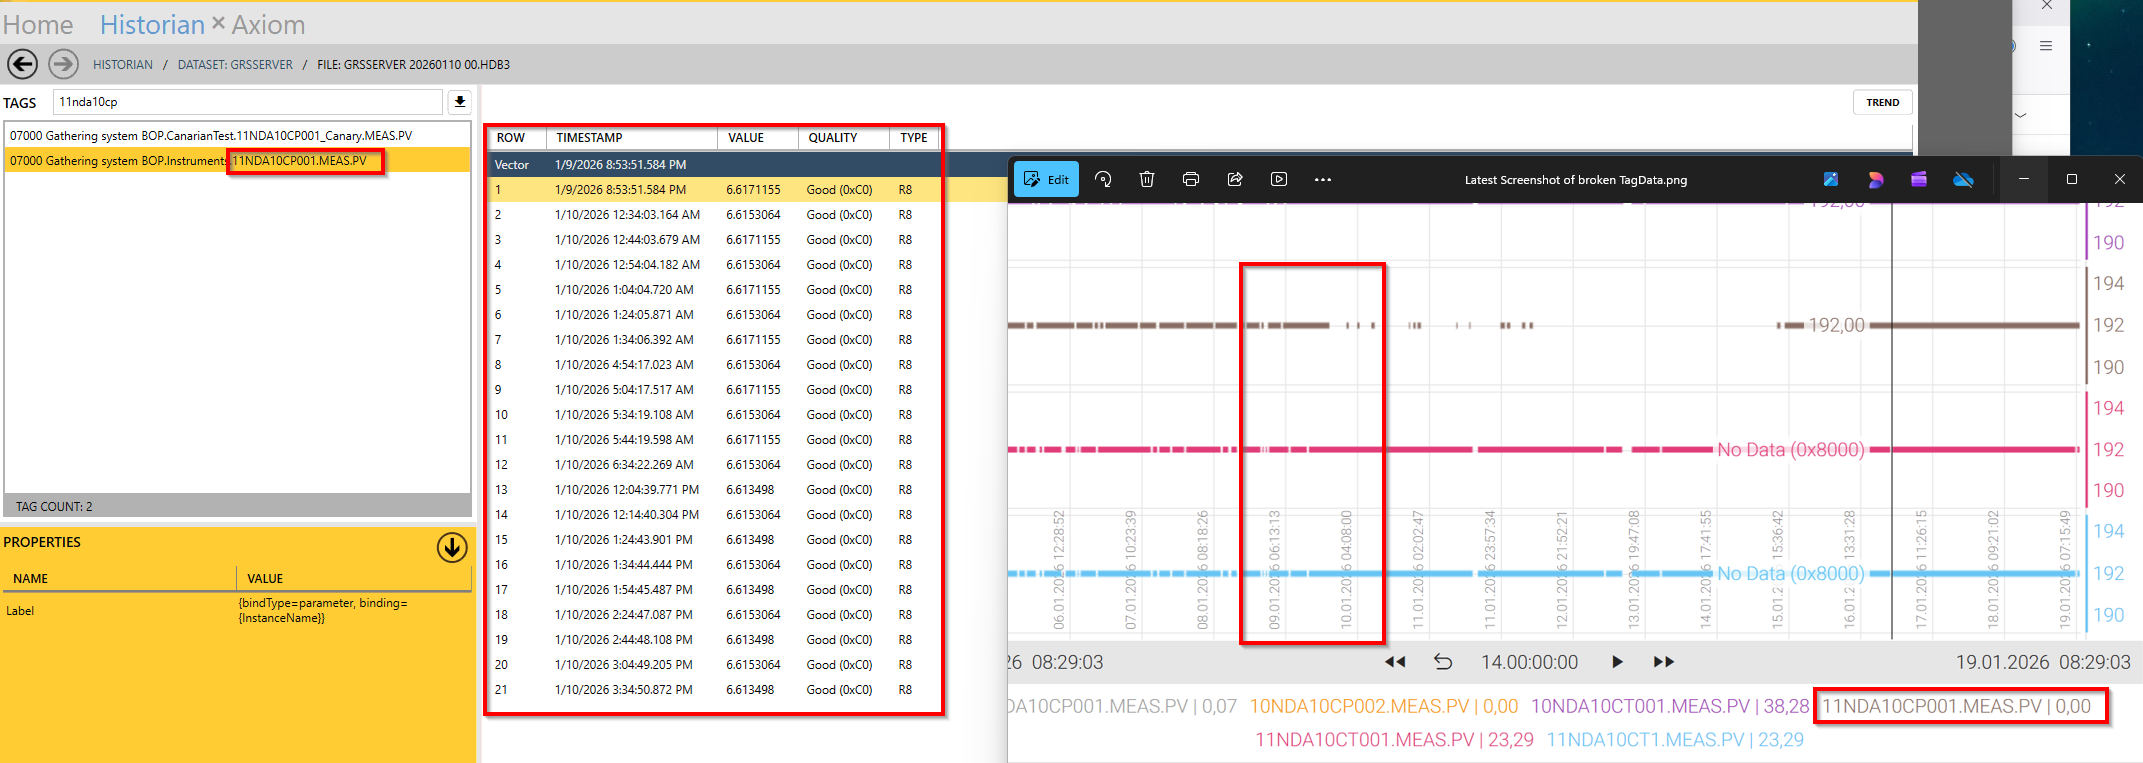2143x763 pixels.
Task: Share the image from photo viewer
Action: [1235, 179]
